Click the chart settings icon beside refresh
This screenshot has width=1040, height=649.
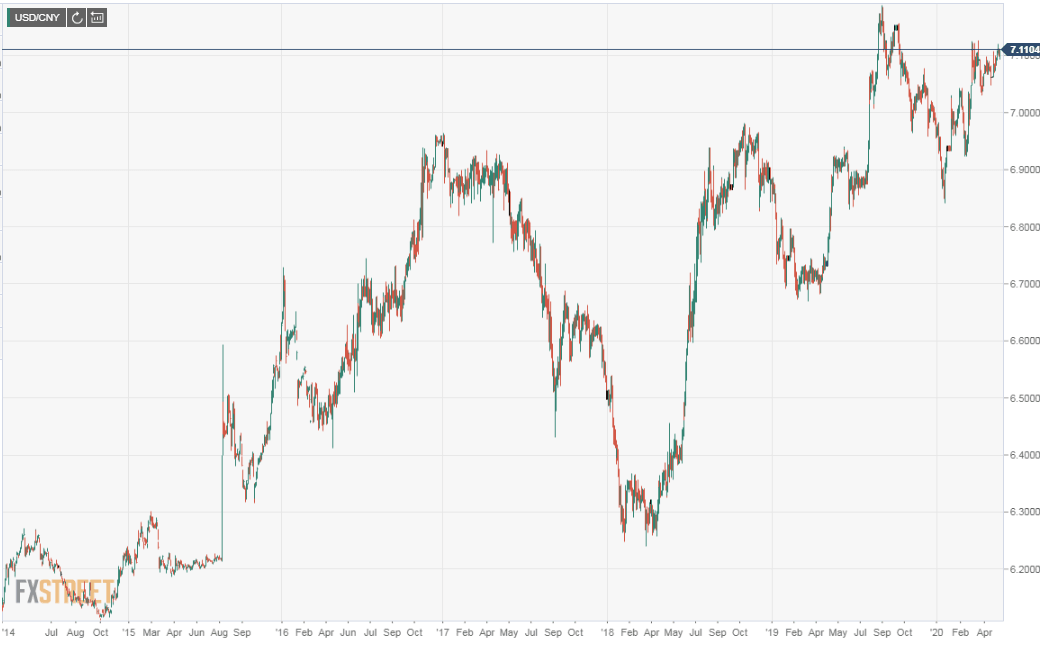(x=97, y=17)
